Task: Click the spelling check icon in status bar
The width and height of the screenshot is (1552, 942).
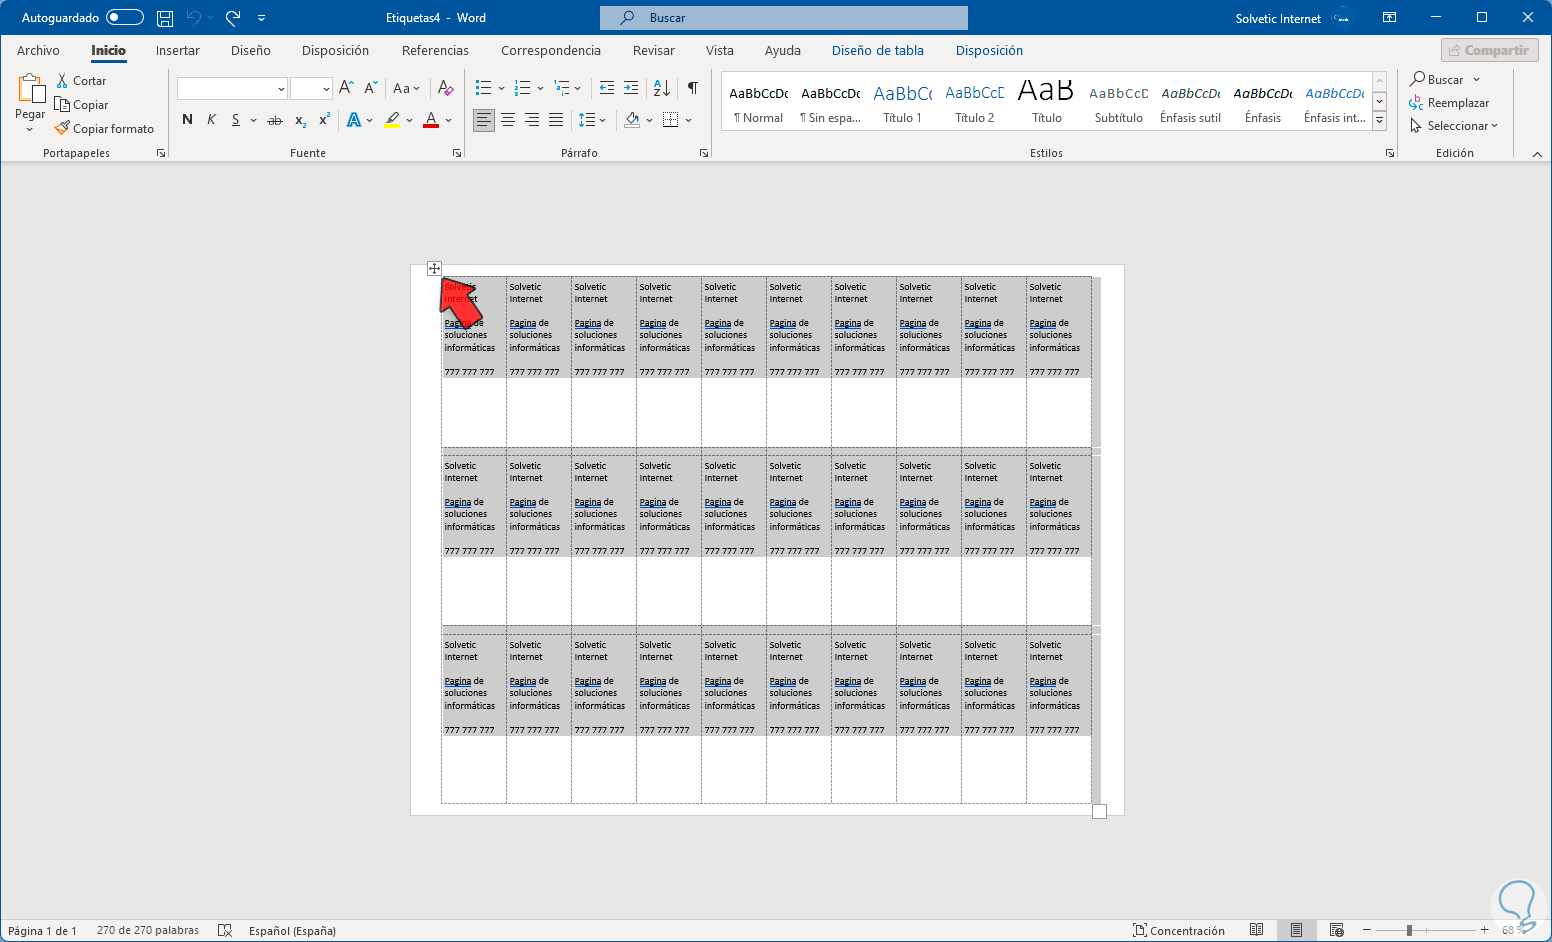Action: point(225,930)
